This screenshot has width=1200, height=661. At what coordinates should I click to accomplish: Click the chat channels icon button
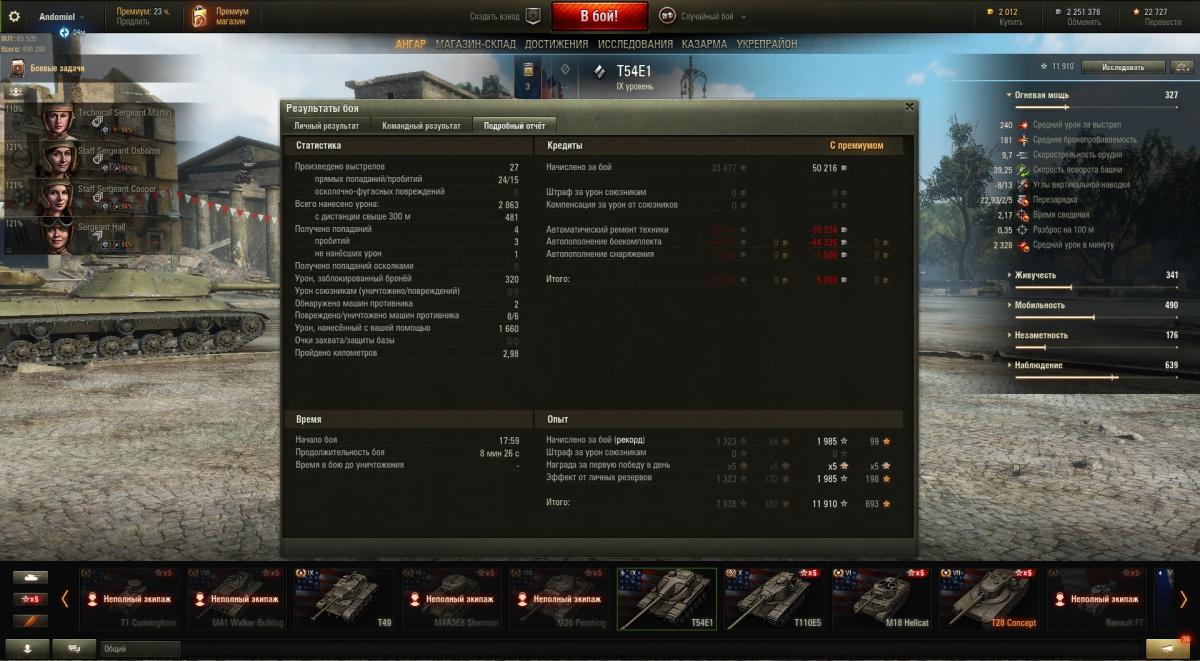tap(74, 648)
